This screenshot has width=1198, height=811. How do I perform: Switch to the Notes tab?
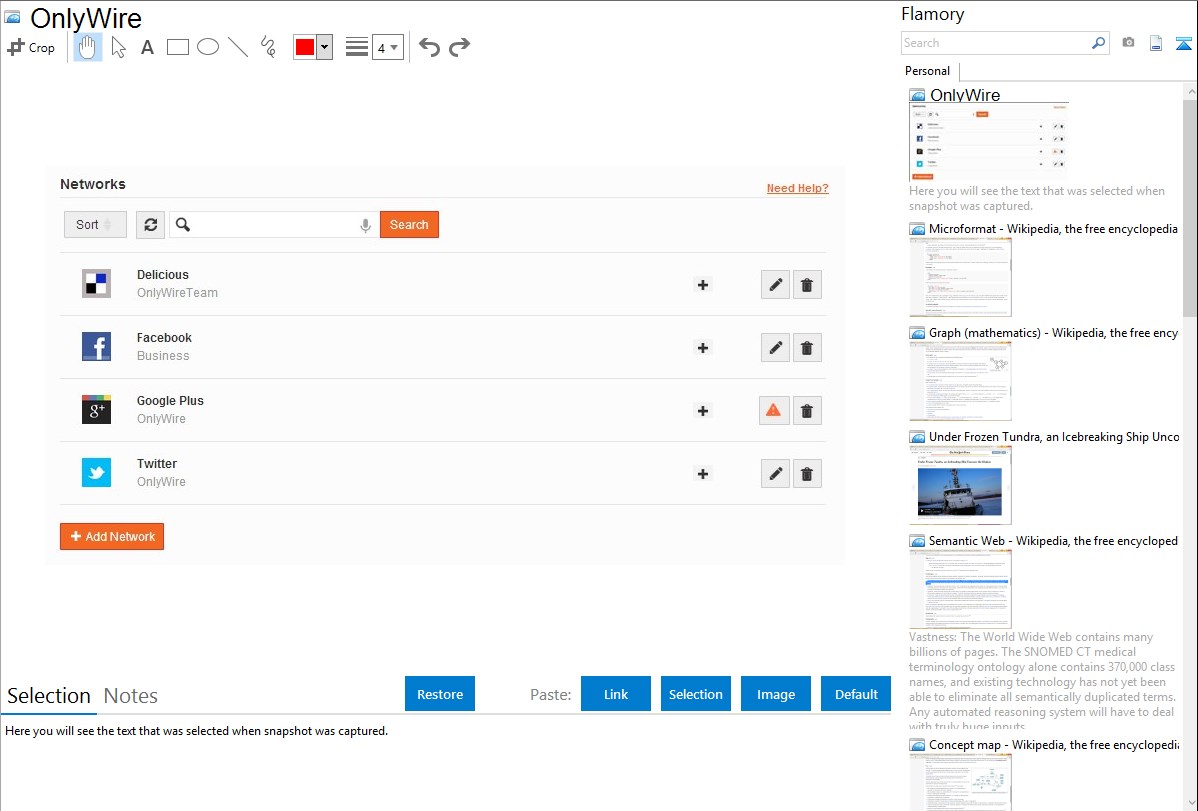(x=131, y=696)
